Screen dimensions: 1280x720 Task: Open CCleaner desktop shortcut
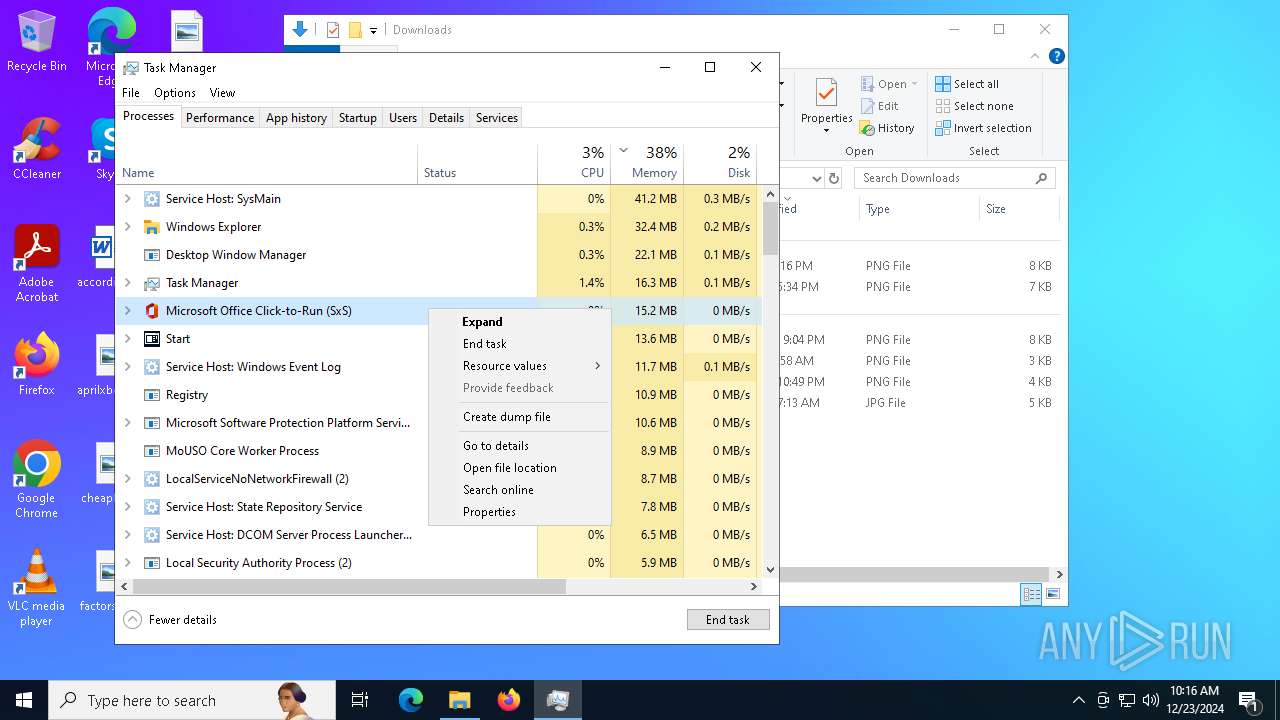(x=37, y=149)
